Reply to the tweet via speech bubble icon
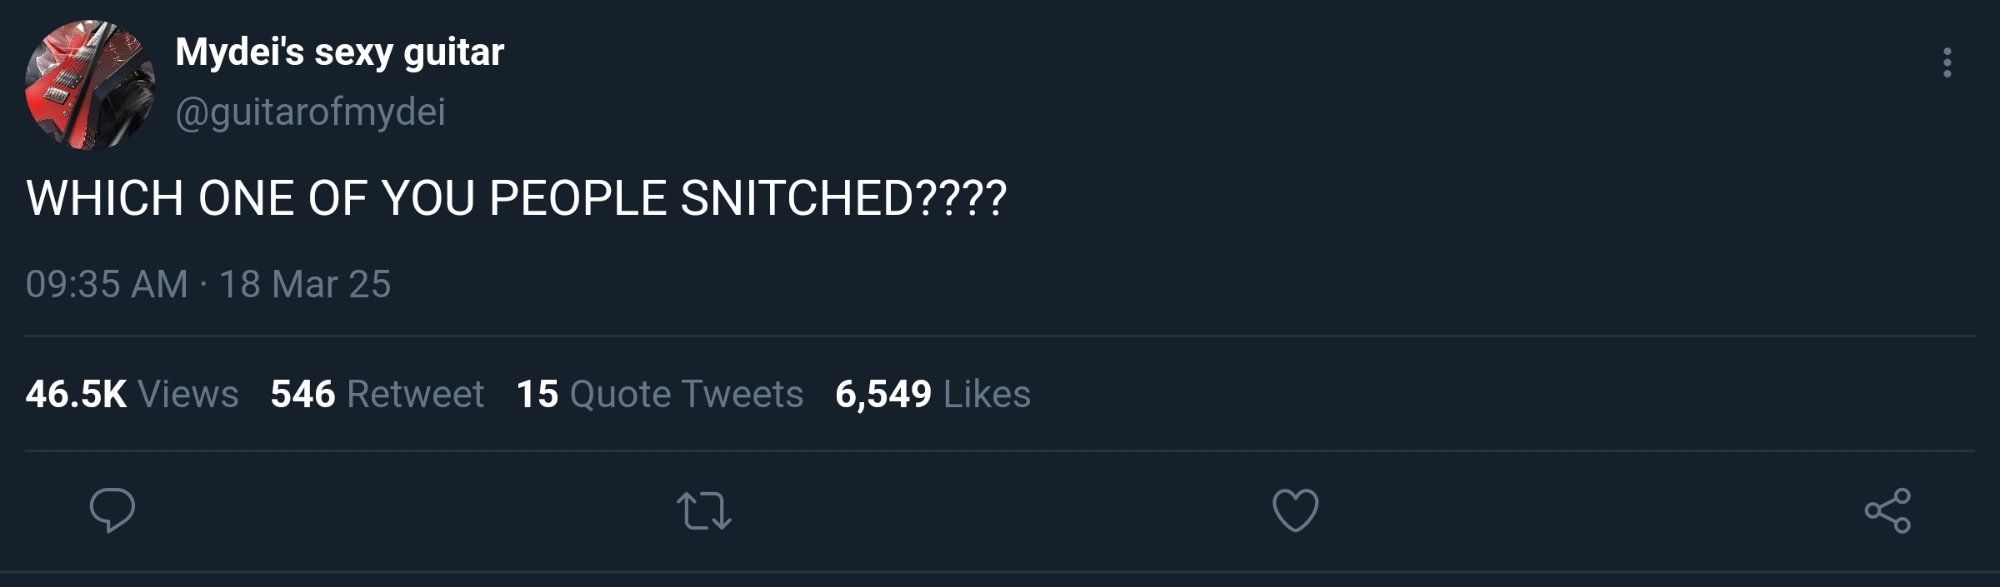The image size is (2000, 587). (x=112, y=510)
